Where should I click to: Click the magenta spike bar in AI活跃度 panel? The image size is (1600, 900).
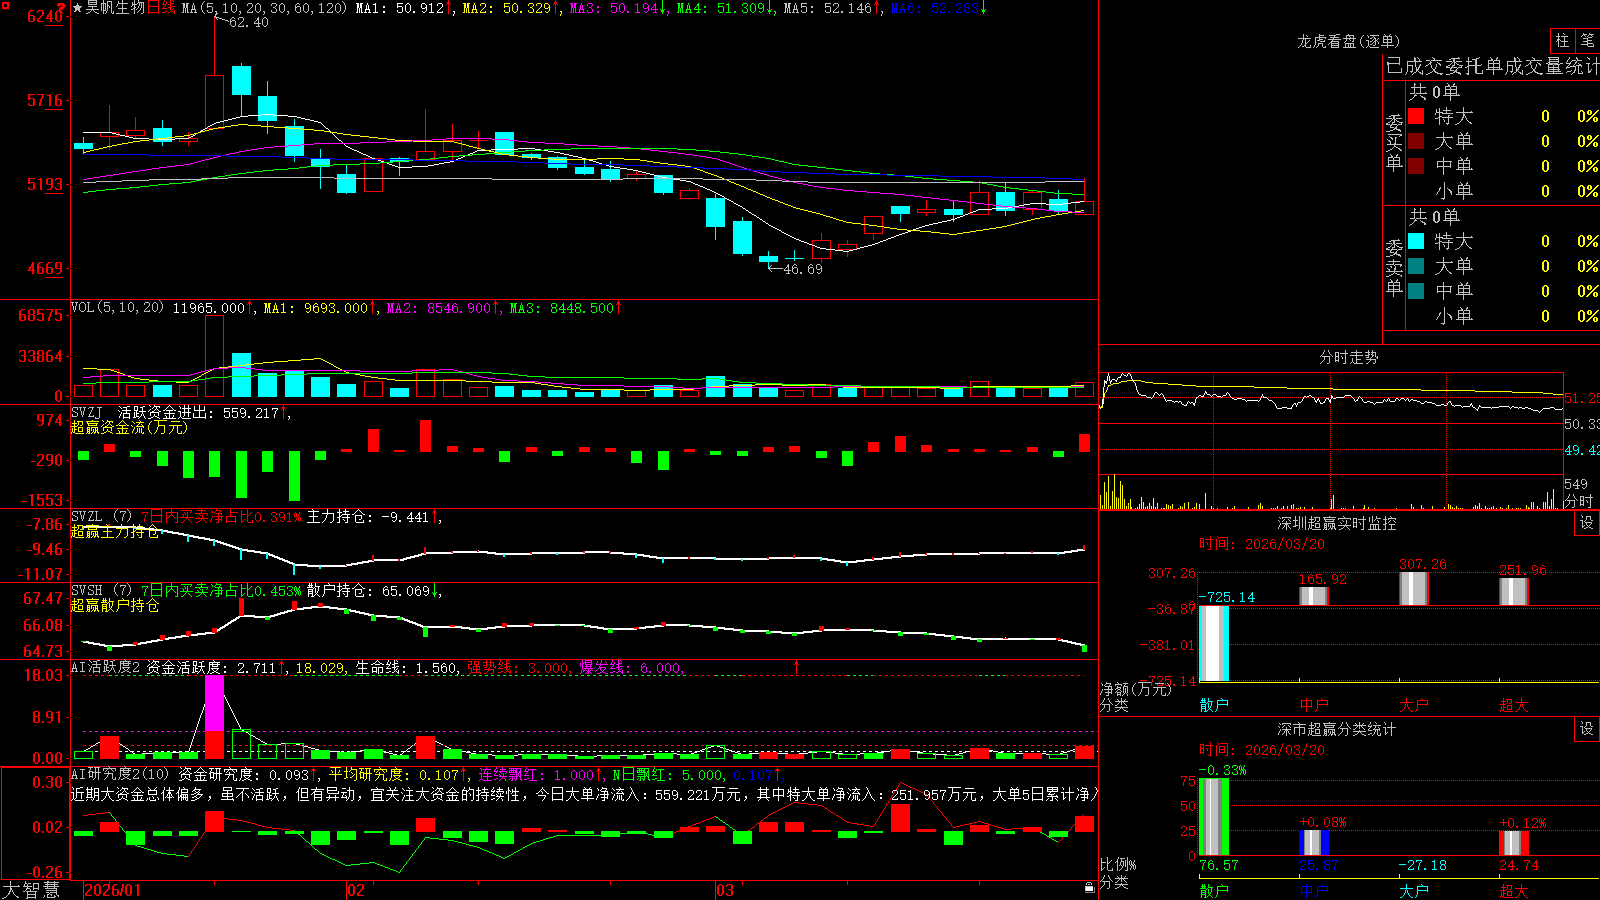(214, 703)
